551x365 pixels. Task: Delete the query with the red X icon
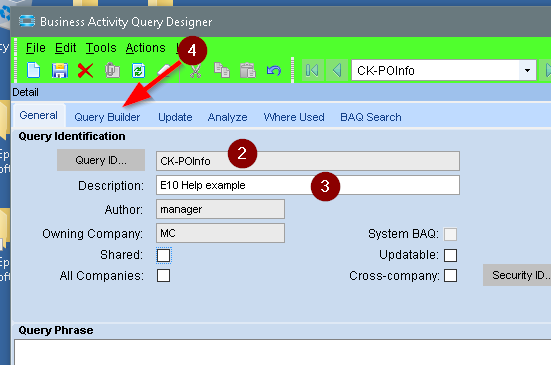point(85,71)
